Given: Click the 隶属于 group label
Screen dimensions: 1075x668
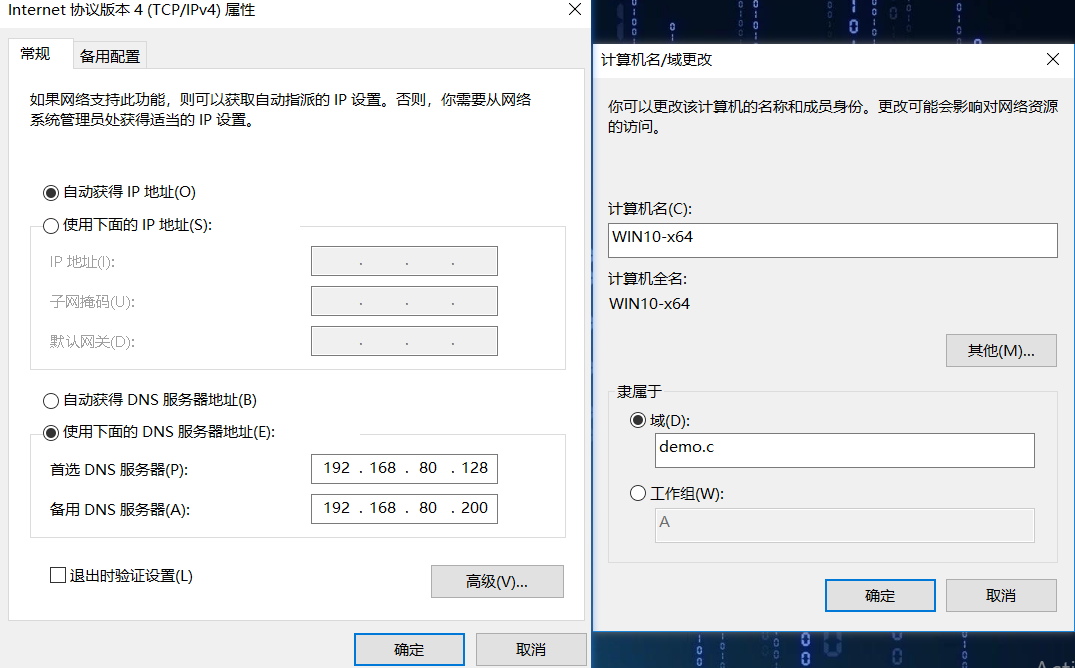Looking at the screenshot, I should [639, 392].
